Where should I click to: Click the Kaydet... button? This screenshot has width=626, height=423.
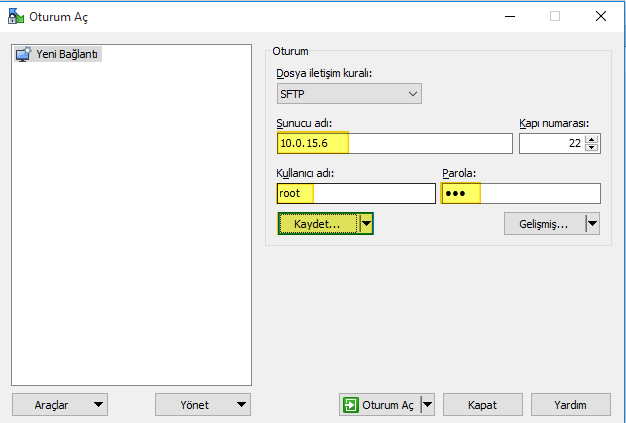point(318,224)
